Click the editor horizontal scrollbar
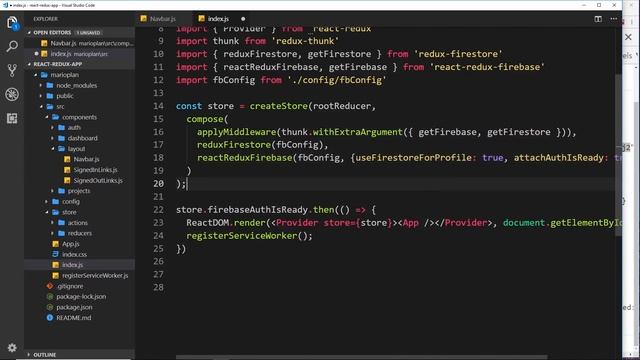The height and width of the screenshot is (360, 640). 361,357
